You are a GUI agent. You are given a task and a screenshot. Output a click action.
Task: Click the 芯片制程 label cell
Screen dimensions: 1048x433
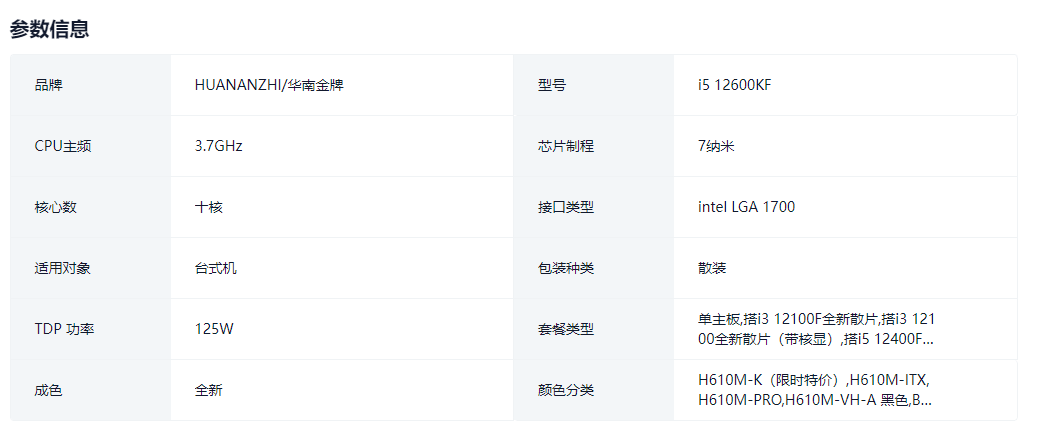click(566, 146)
